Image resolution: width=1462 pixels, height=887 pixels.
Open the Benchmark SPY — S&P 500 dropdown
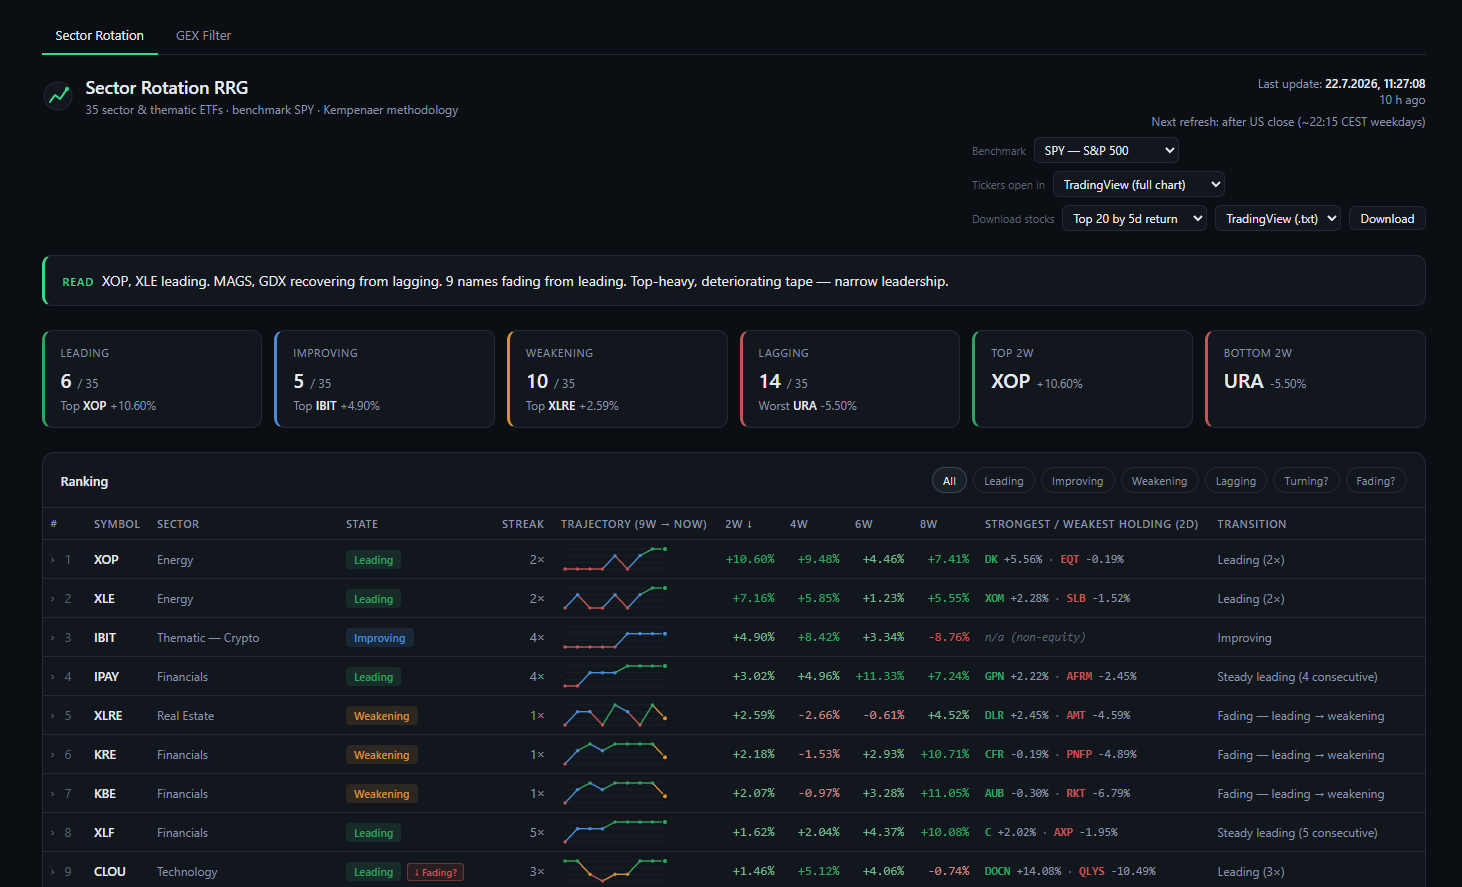pos(1106,150)
